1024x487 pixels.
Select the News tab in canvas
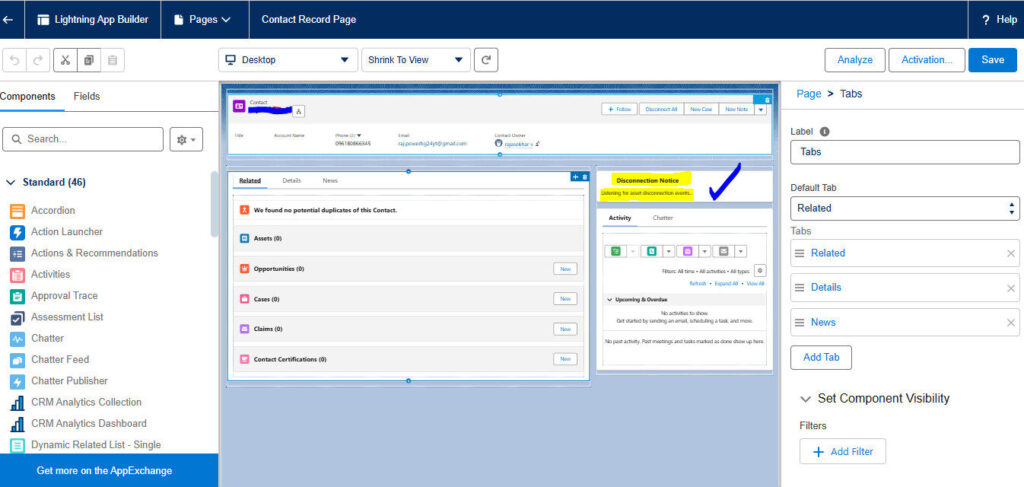click(330, 180)
